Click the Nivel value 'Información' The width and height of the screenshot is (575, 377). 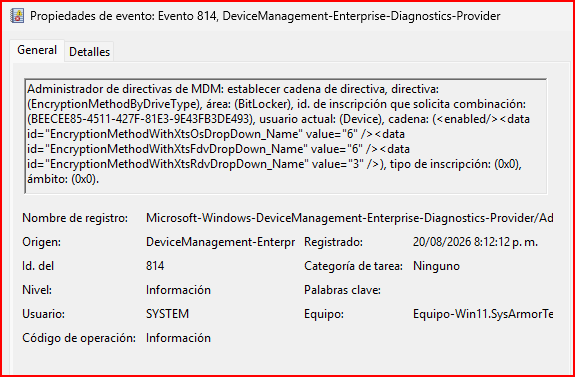(x=179, y=290)
